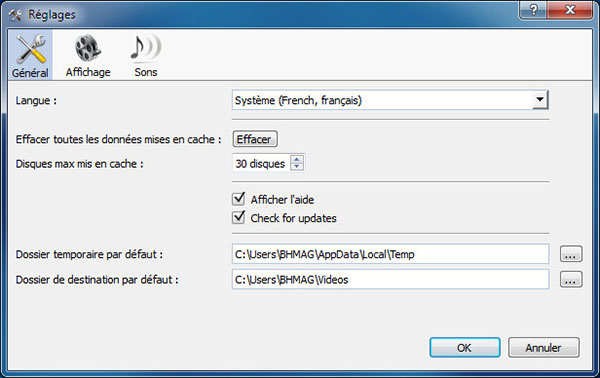This screenshot has height=378, width=600.
Task: Decrease the max cached discs with down arrow
Action: click(297, 166)
